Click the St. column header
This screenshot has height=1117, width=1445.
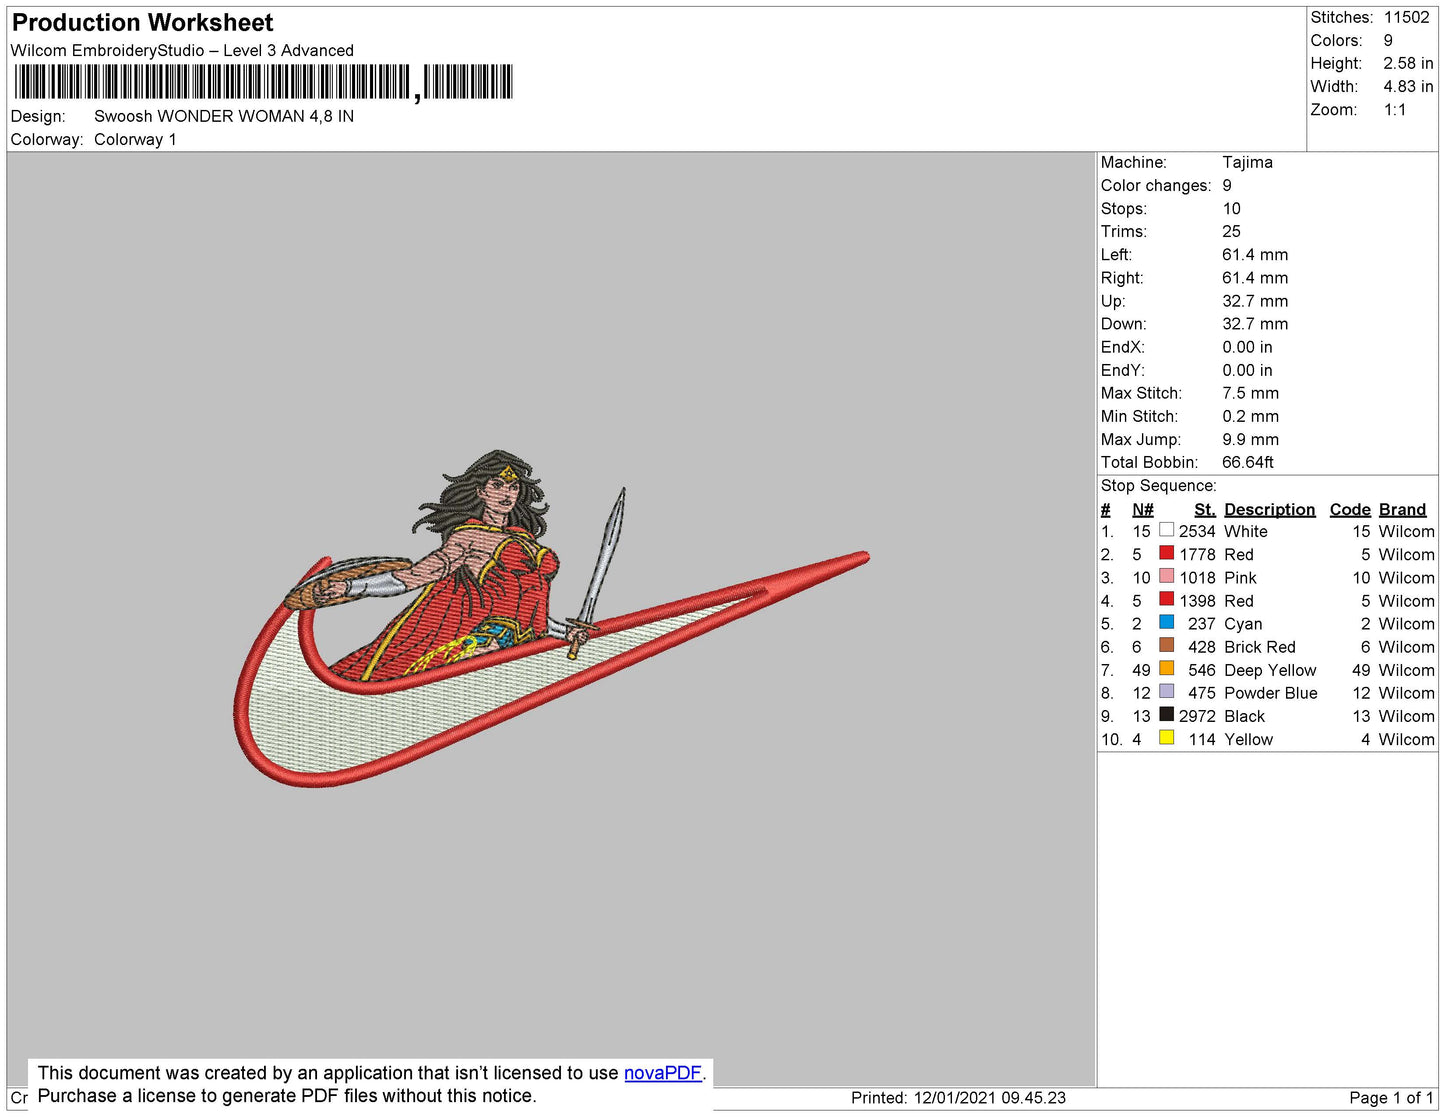coord(1204,509)
